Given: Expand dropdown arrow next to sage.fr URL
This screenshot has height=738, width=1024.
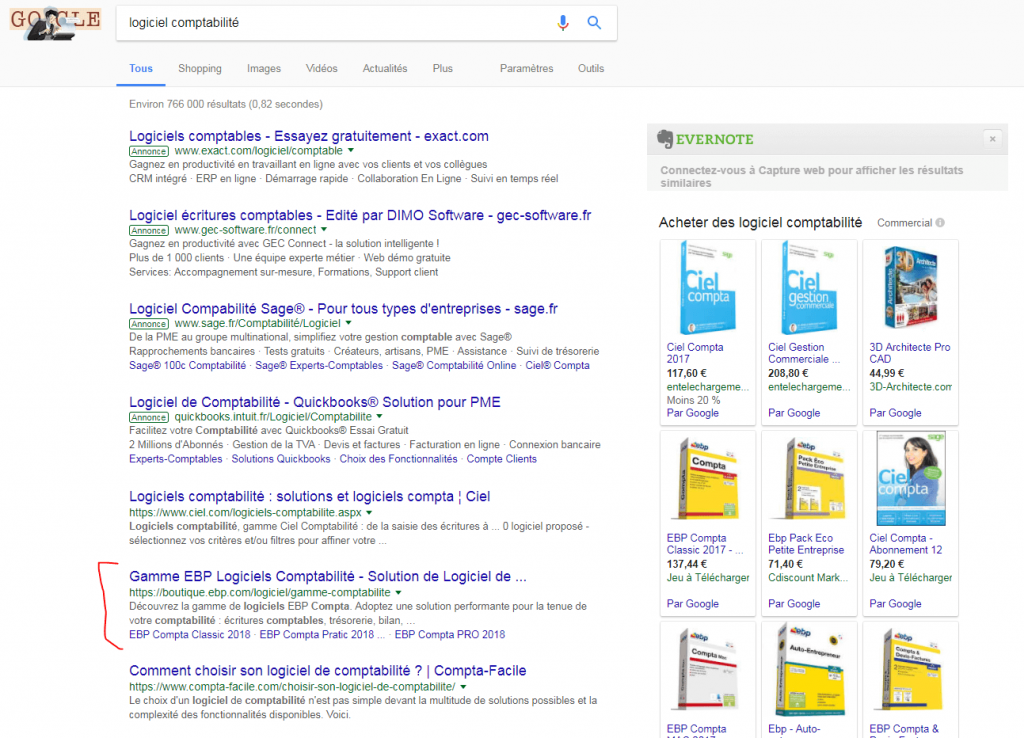Looking at the screenshot, I should 349,324.
